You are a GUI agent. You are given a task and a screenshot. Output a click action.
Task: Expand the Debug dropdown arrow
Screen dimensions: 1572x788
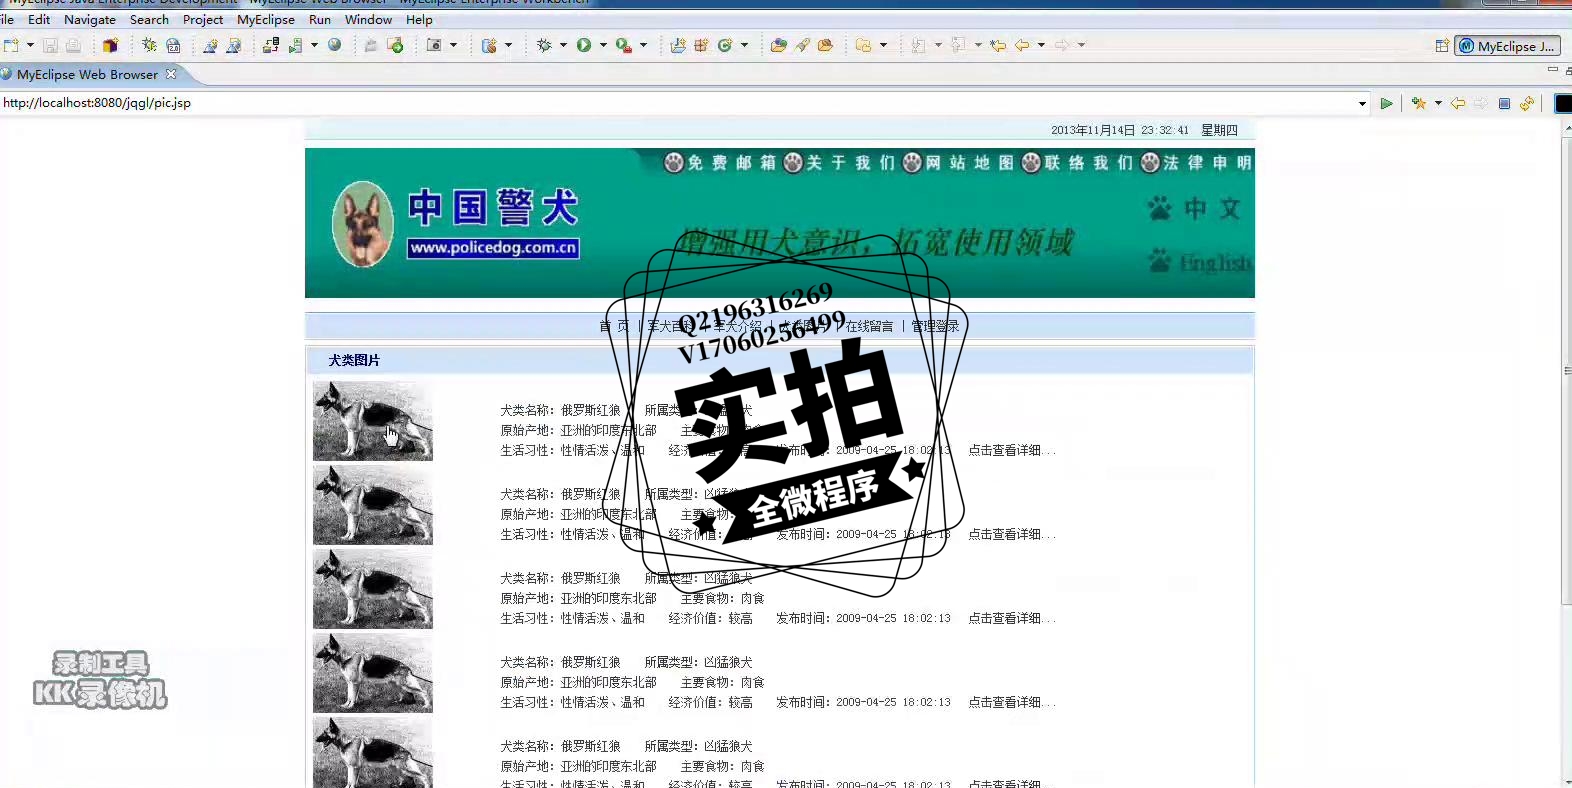point(563,45)
